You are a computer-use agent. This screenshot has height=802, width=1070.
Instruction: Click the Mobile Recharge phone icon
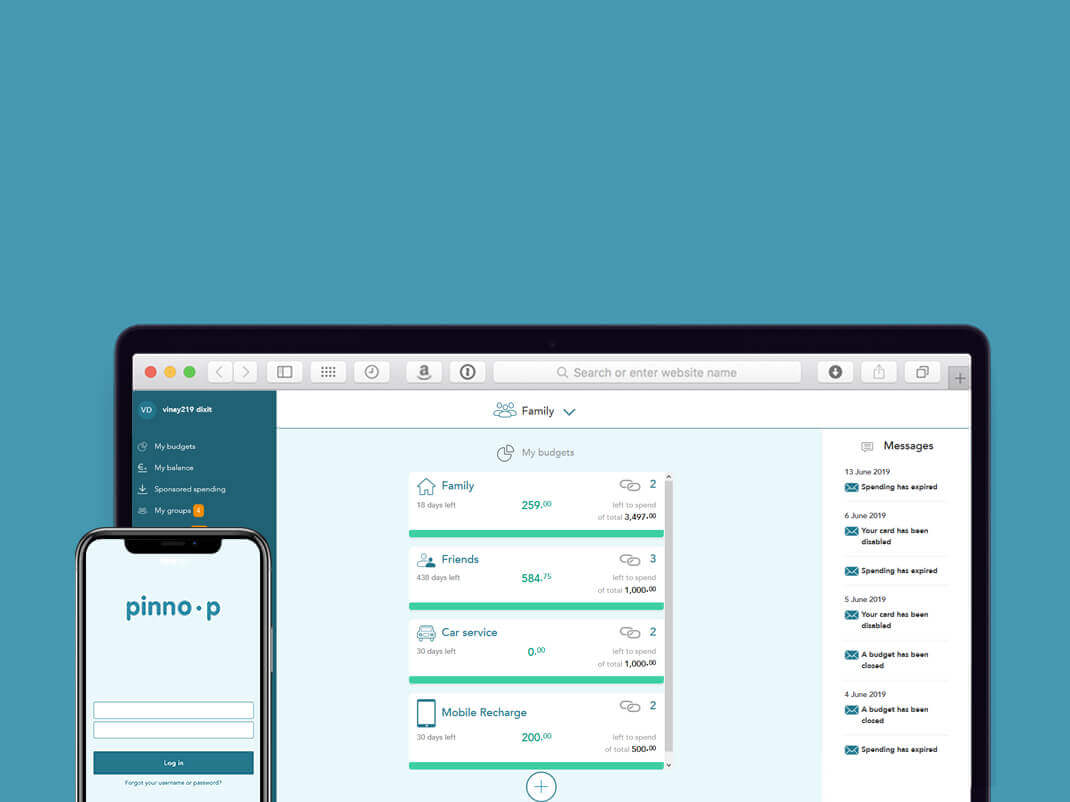coord(426,713)
